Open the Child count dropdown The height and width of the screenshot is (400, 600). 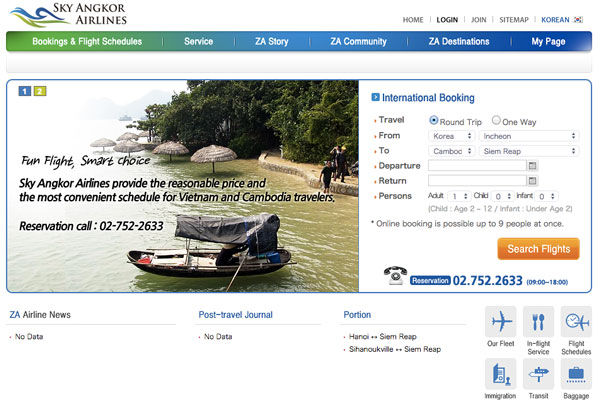pyautogui.click(x=503, y=196)
